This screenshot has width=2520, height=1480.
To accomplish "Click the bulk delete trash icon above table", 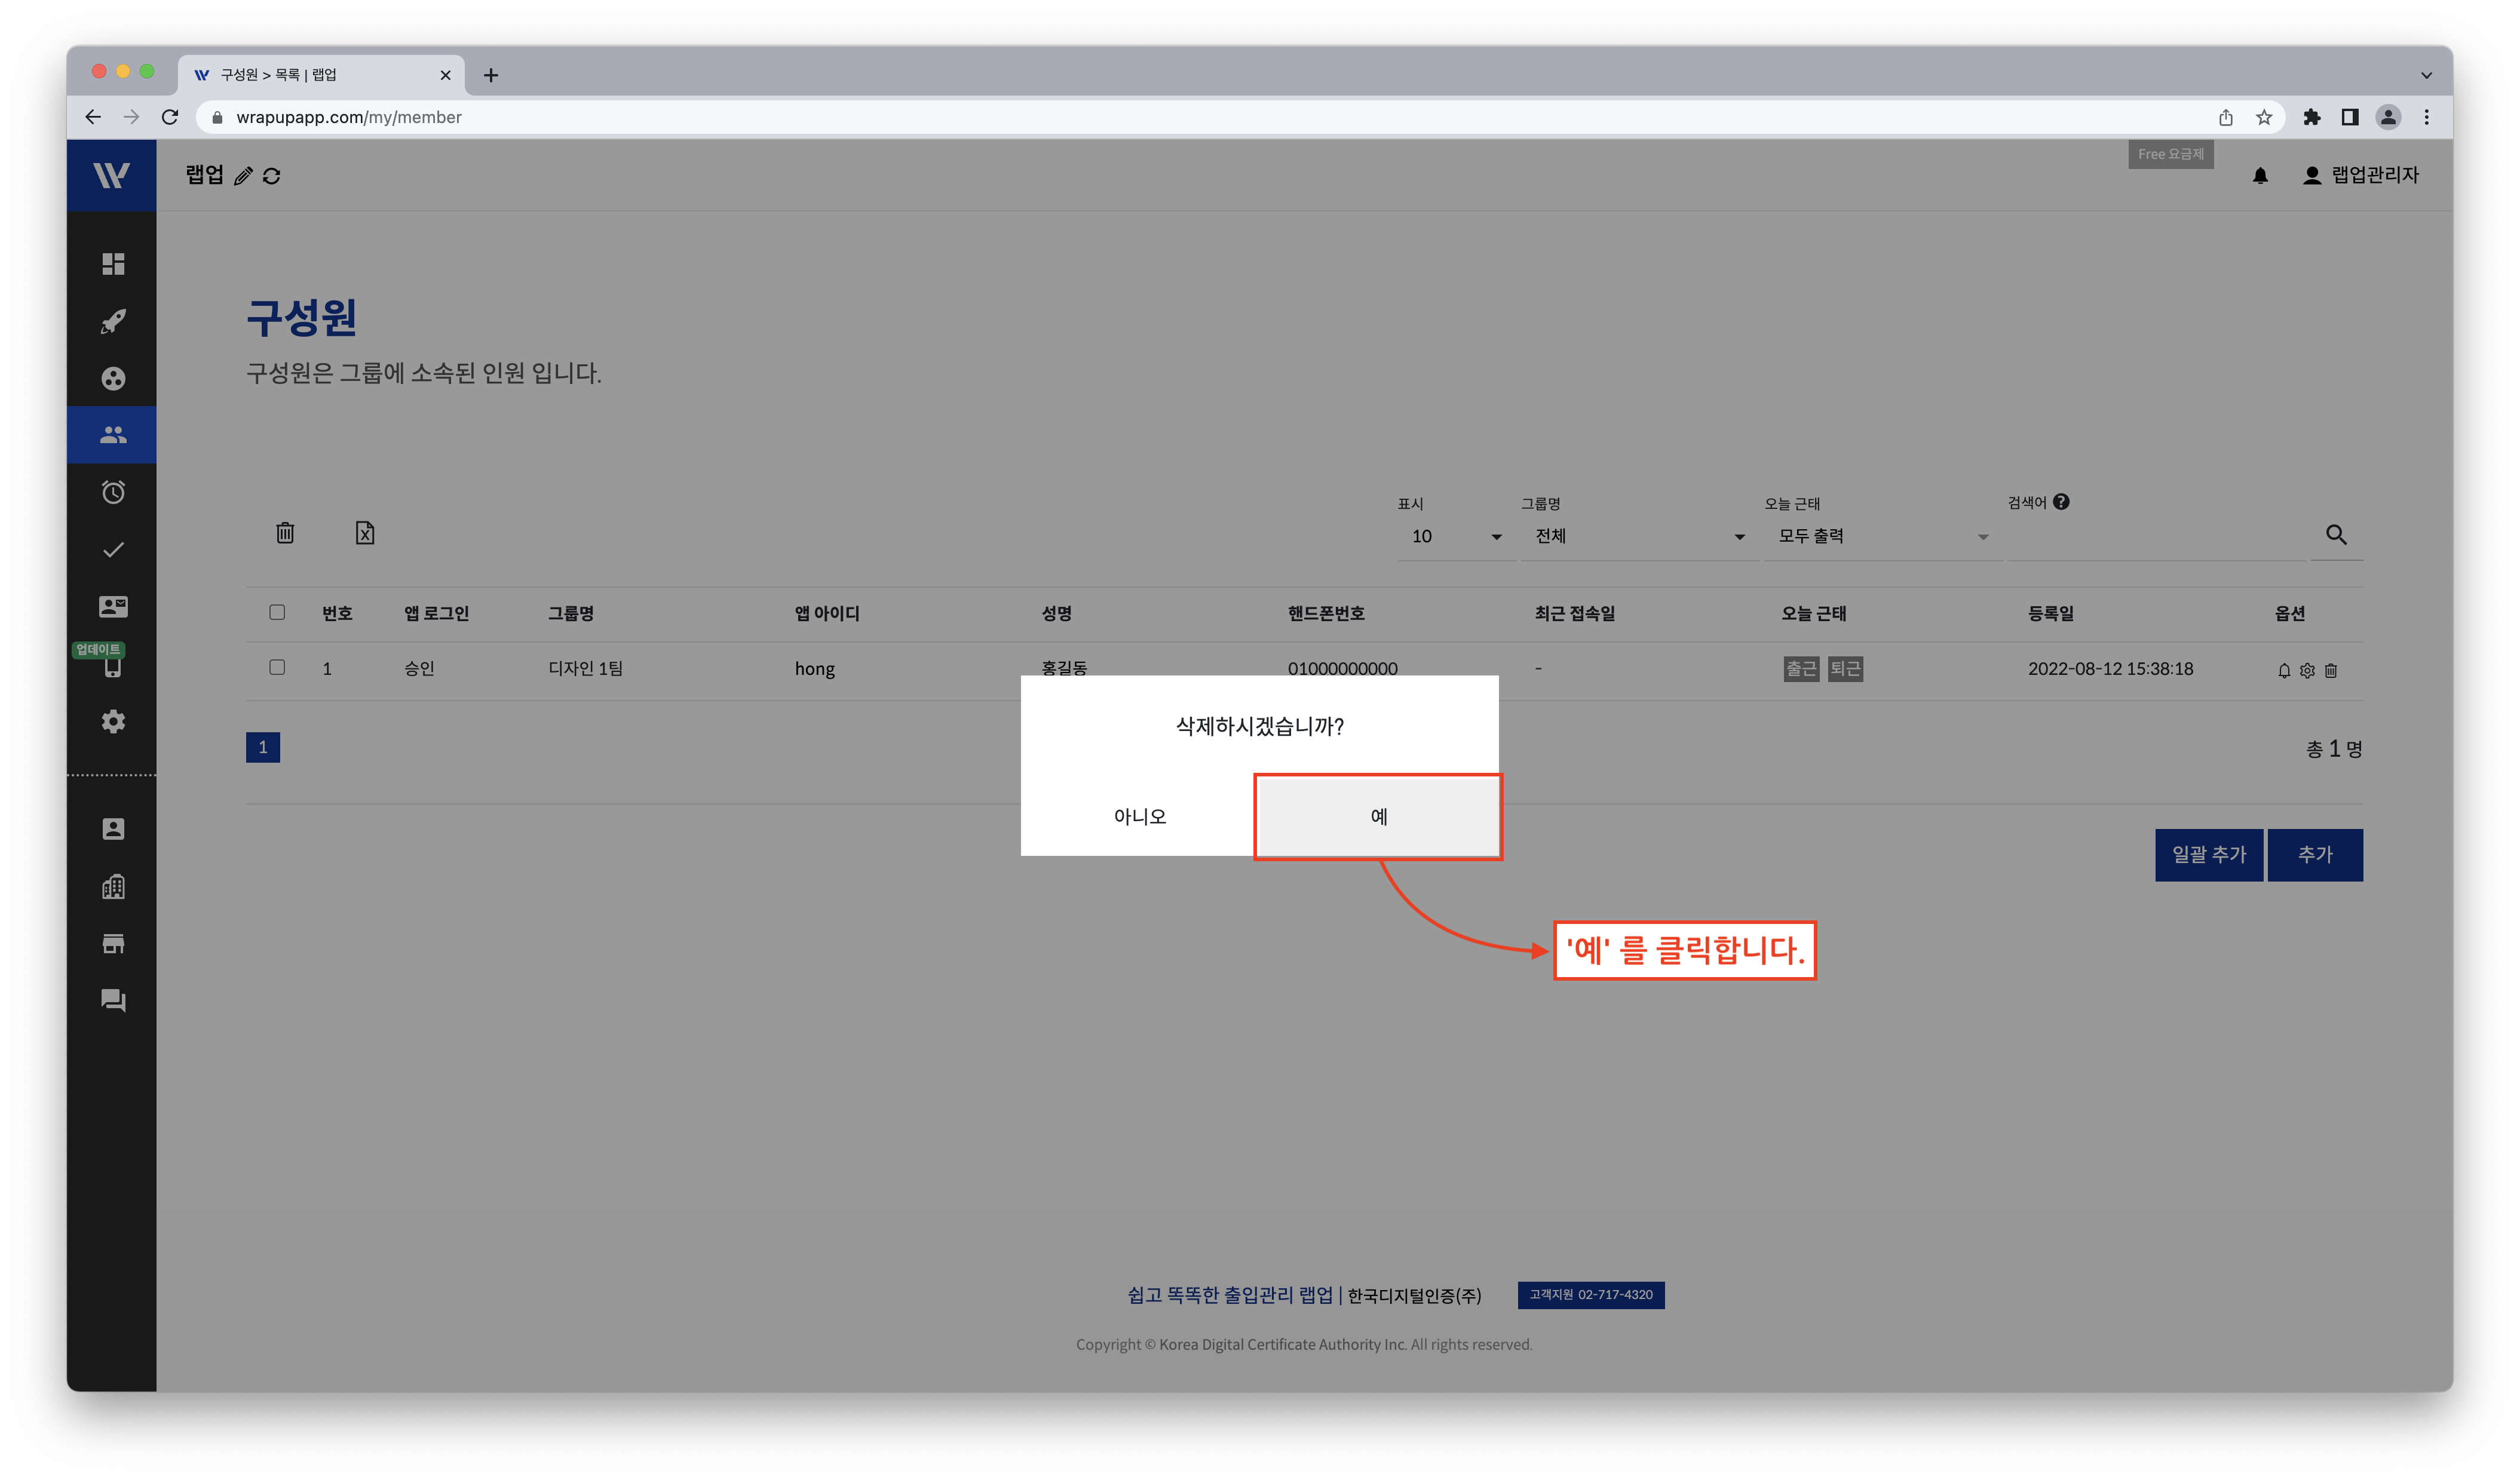I will point(285,533).
